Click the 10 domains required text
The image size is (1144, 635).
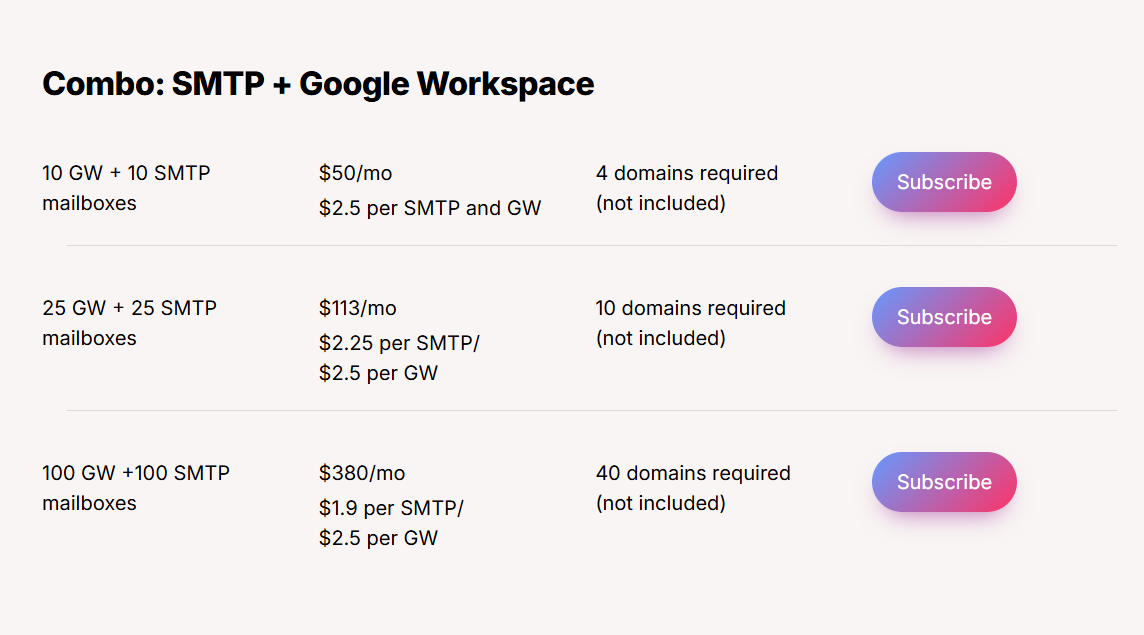click(690, 307)
